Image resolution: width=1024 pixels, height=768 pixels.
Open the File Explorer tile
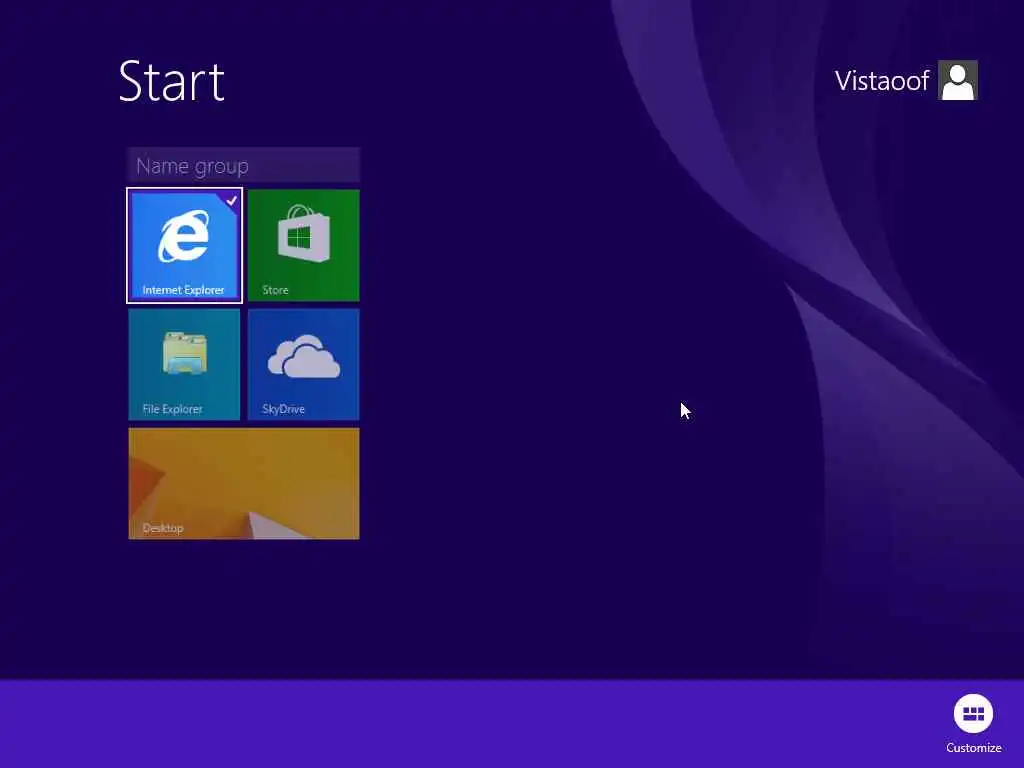pos(184,364)
